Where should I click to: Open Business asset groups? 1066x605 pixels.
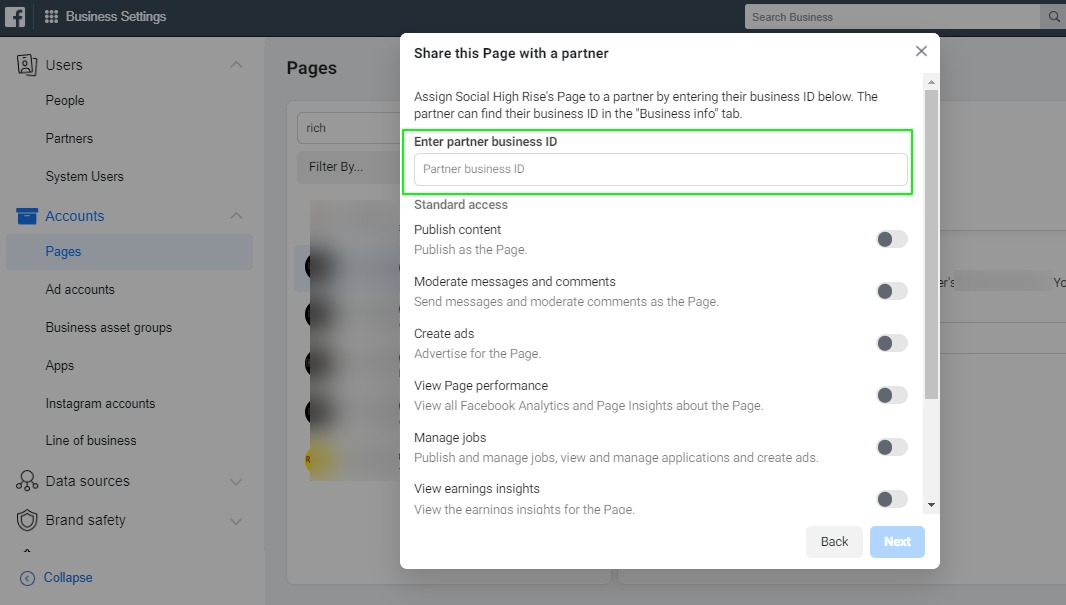pos(108,328)
